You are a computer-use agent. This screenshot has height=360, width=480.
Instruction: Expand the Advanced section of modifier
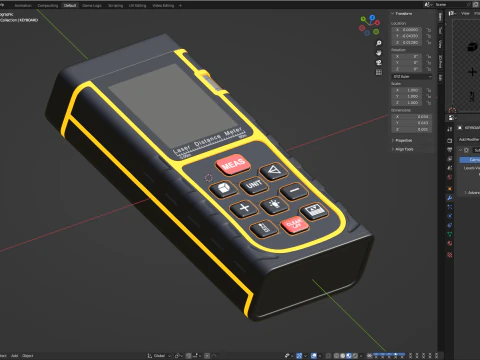(472, 193)
